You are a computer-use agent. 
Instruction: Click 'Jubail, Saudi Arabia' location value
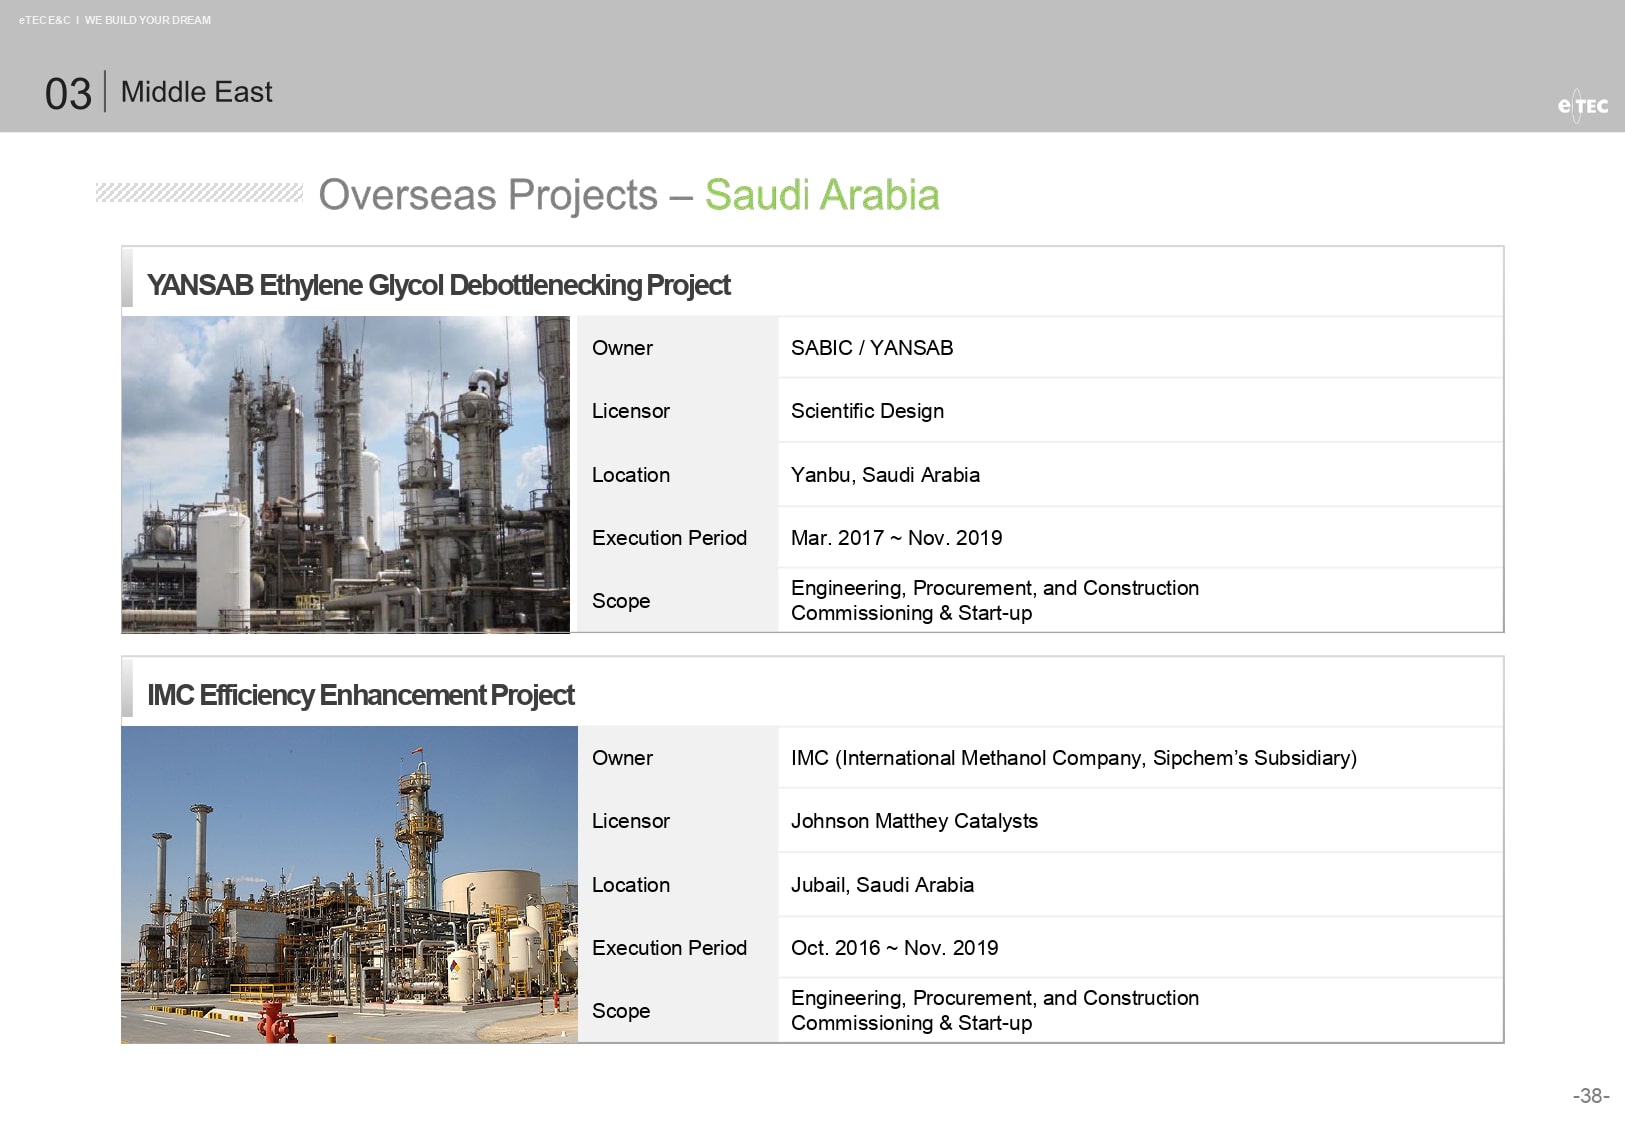click(882, 885)
